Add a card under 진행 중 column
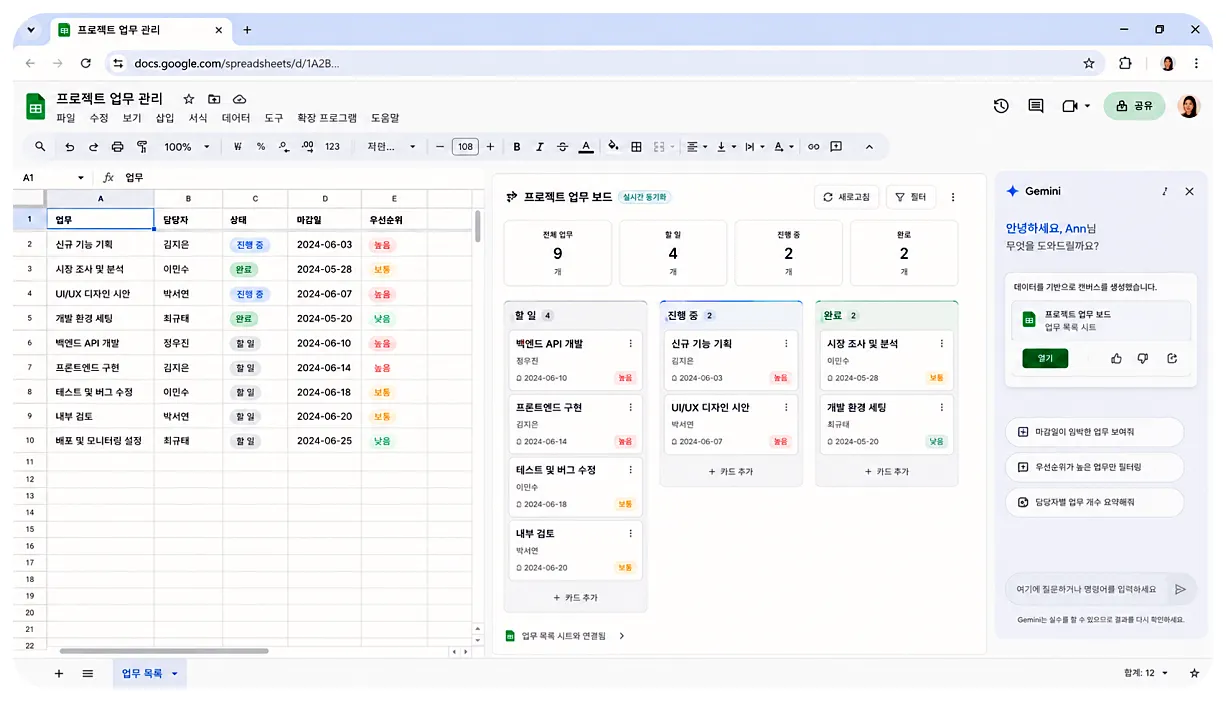Viewport: 1226px width, 701px height. (731, 471)
